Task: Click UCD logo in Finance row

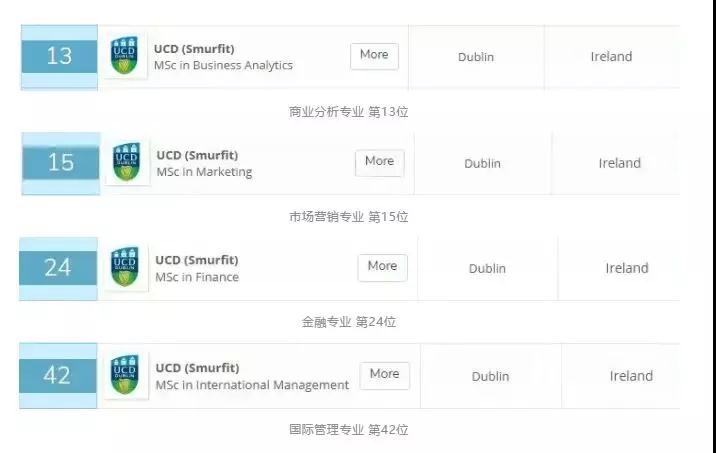Action: click(x=126, y=267)
